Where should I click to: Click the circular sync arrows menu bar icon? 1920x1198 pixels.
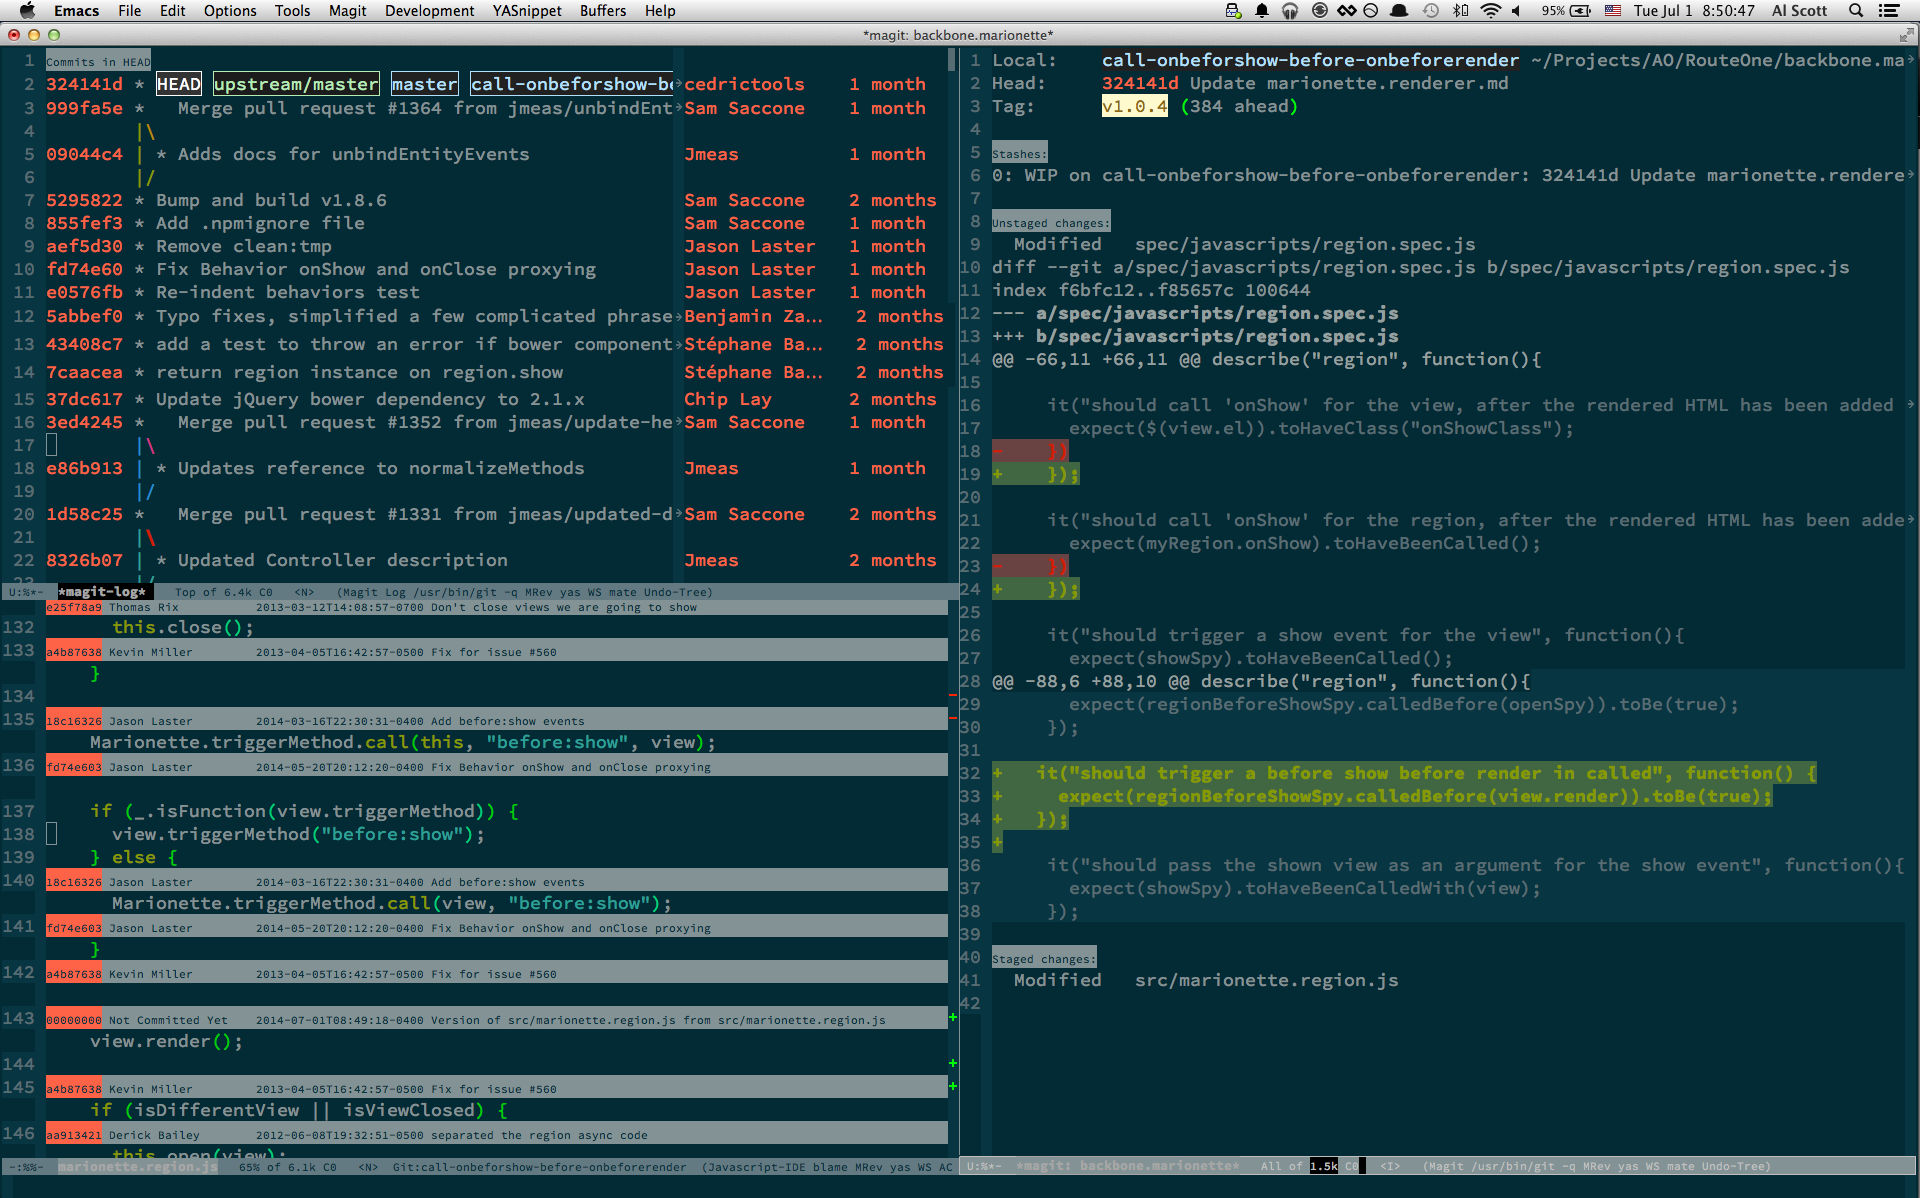coord(1320,11)
